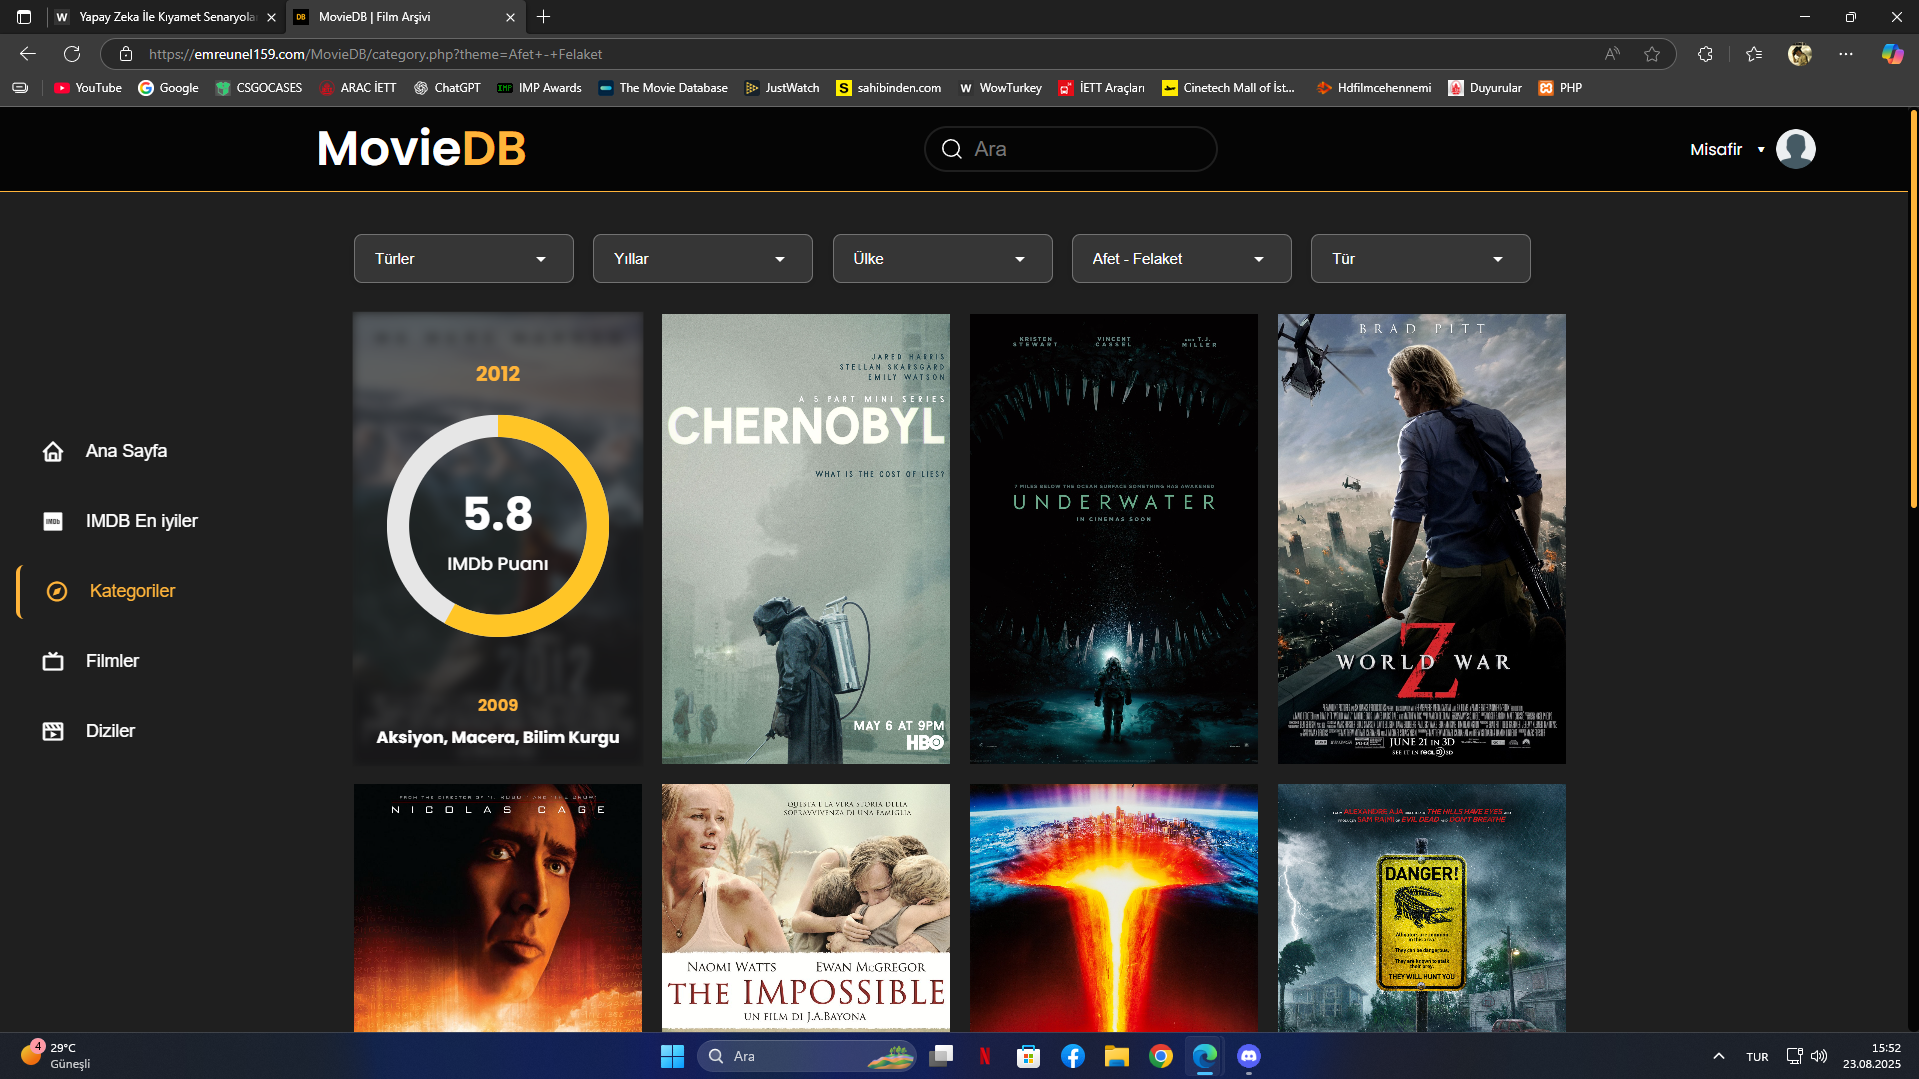Open The Impossible poster
Screen dimensions: 1919x1079
click(x=805, y=907)
